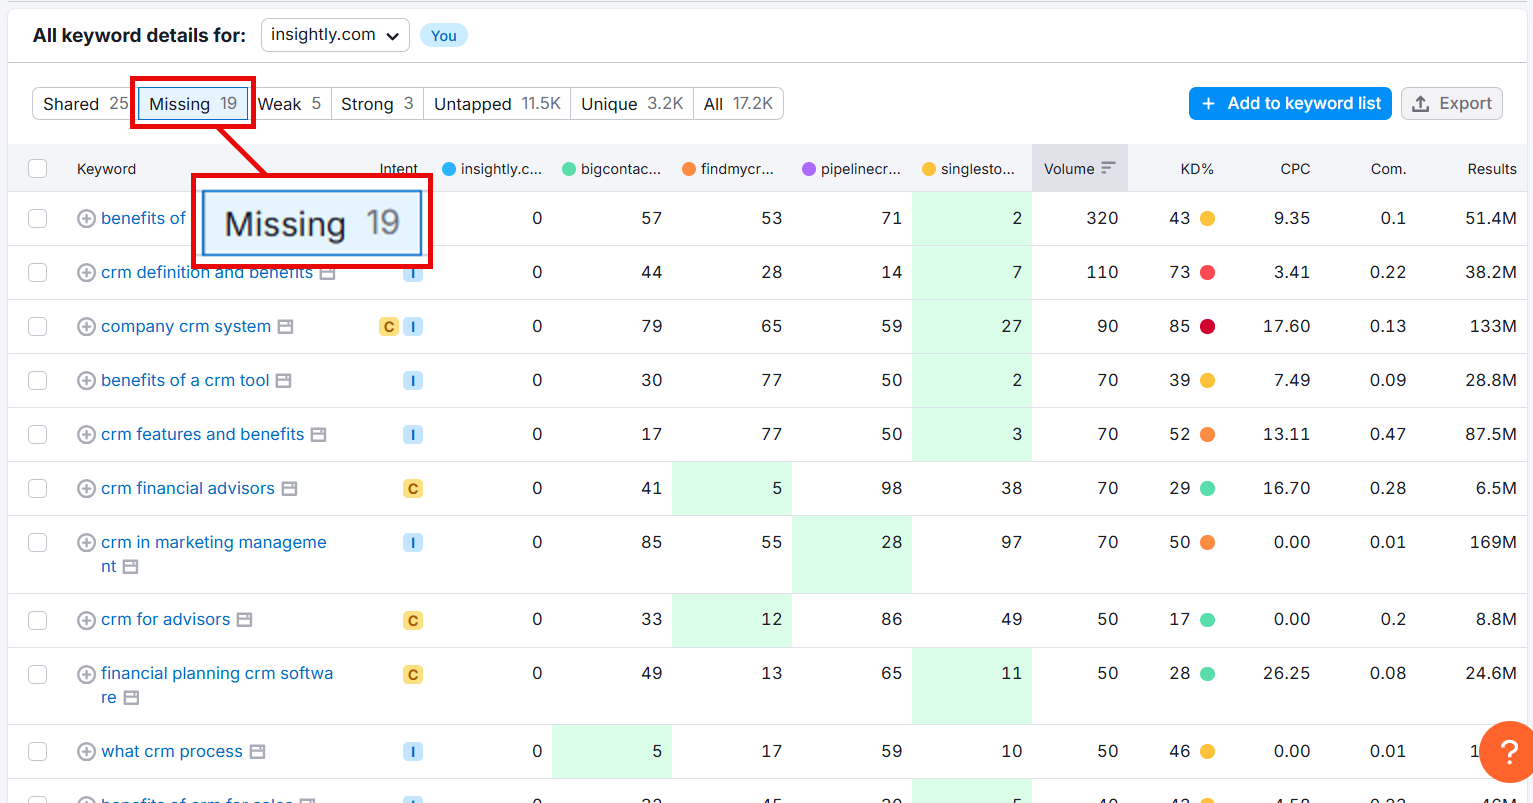The image size is (1533, 803).
Task: Check the box for crm features and benefits
Action: point(38,434)
